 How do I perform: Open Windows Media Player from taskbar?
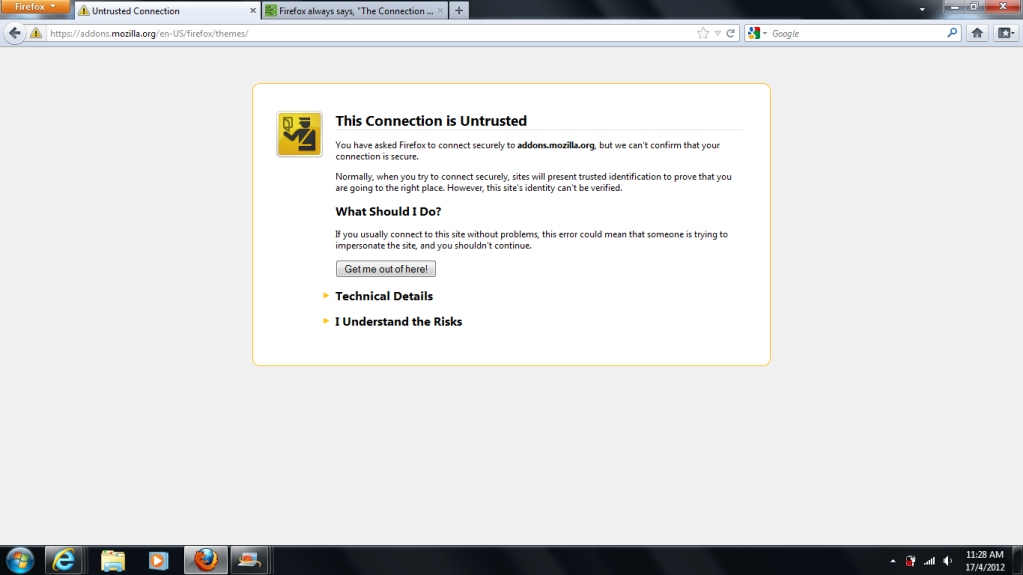(x=158, y=560)
